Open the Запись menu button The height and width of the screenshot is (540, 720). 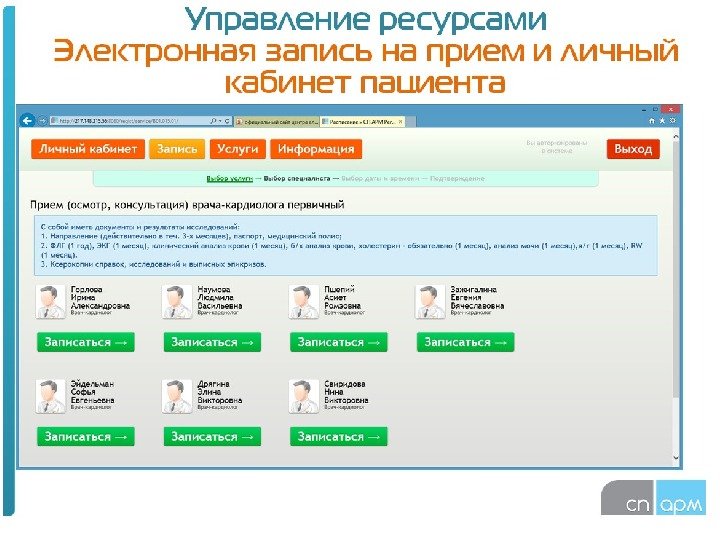(x=177, y=149)
